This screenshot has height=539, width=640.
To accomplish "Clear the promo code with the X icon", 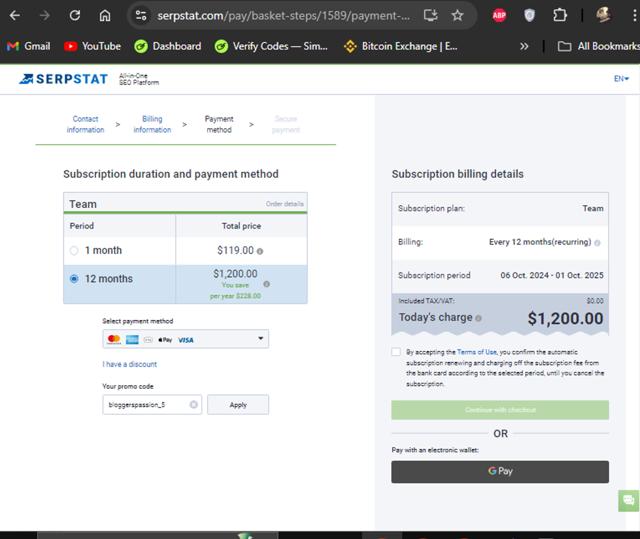I will coord(193,404).
